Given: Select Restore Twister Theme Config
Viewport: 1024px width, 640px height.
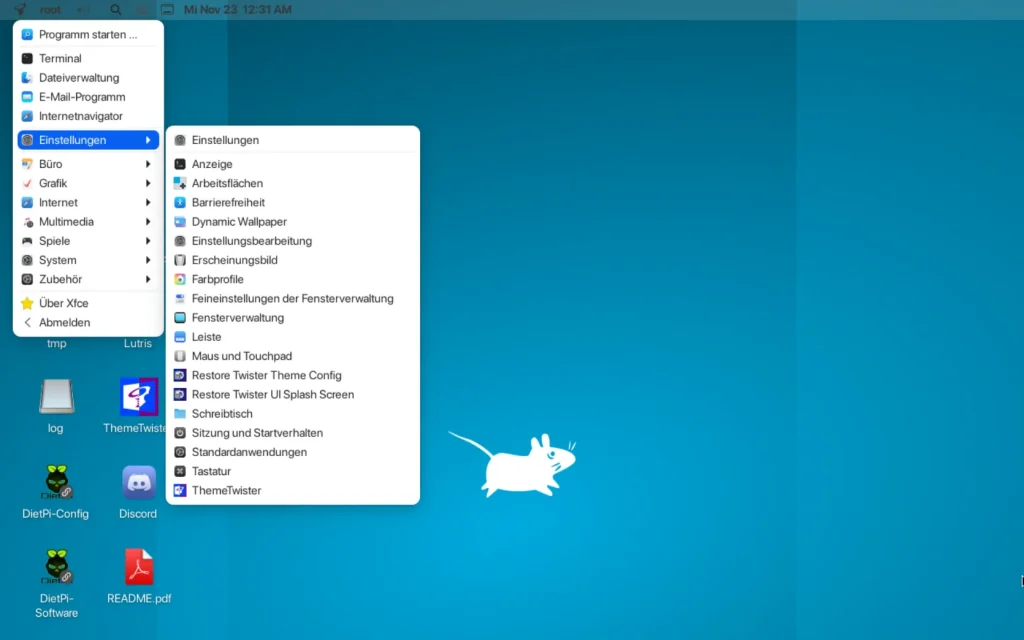Looking at the screenshot, I should point(266,375).
